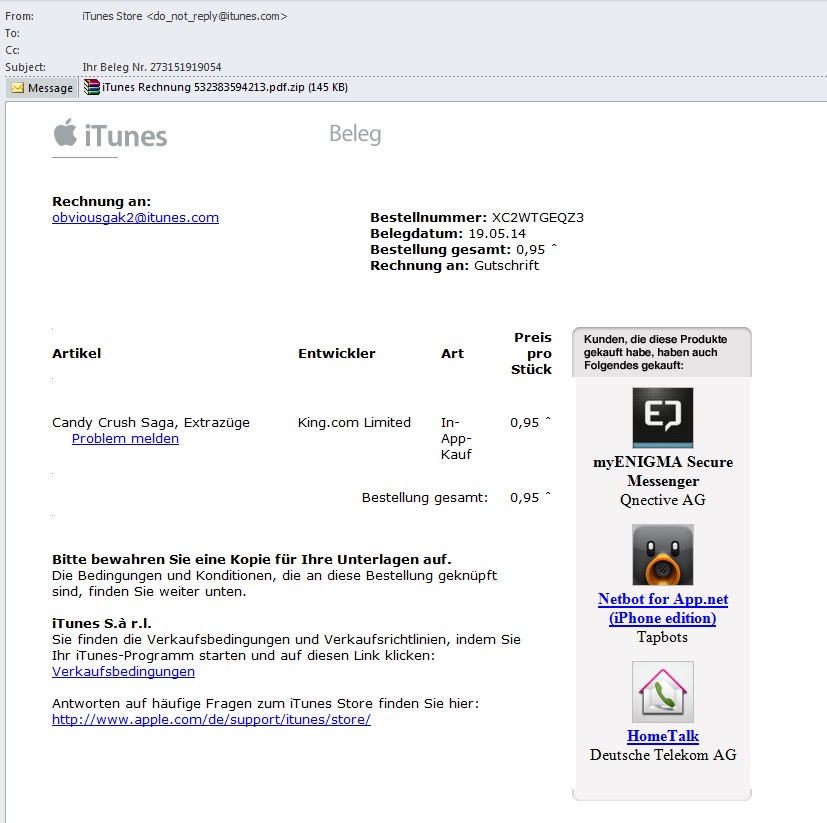Open the obviousgak2@itunes.com email link
This screenshot has height=823, width=827.
pyautogui.click(x=135, y=217)
